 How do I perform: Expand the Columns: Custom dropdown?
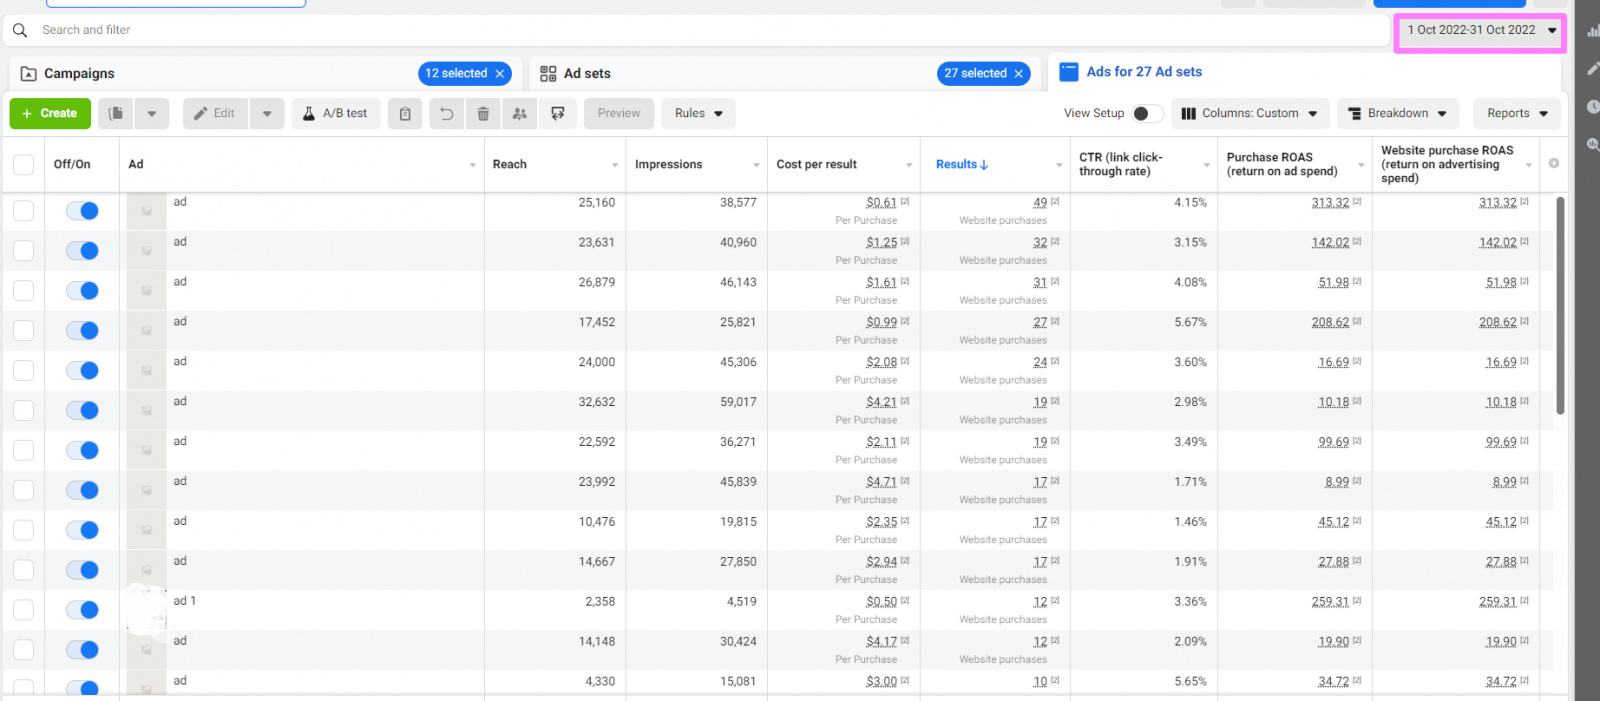point(1250,114)
